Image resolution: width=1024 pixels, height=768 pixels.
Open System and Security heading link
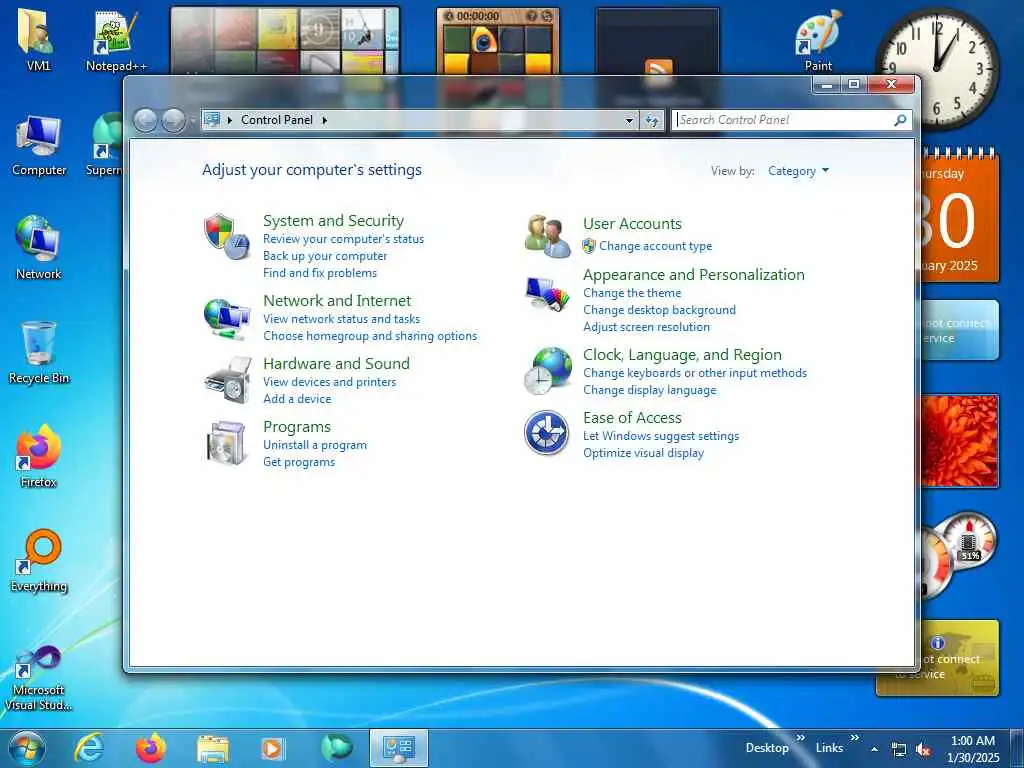(333, 221)
